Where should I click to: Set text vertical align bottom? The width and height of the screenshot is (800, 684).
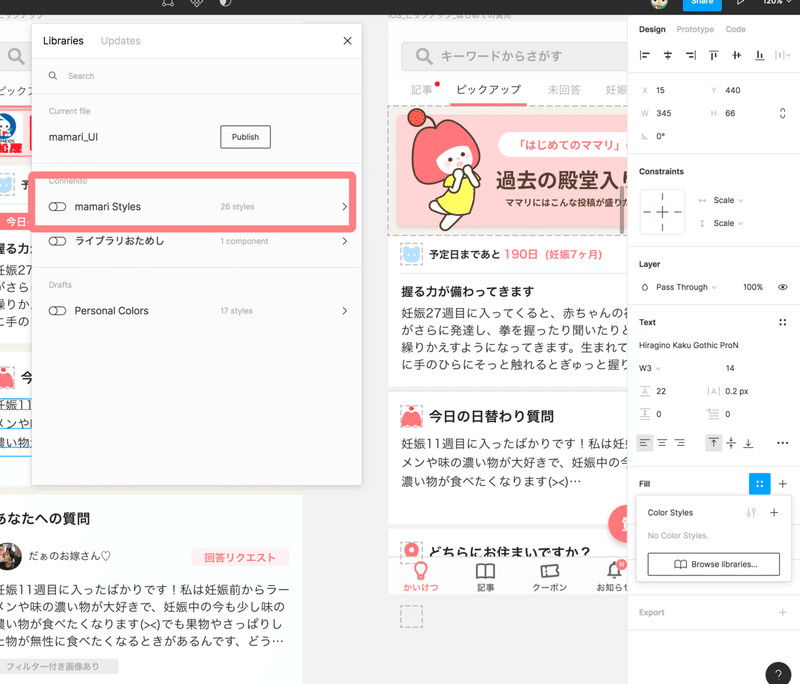[x=748, y=443]
